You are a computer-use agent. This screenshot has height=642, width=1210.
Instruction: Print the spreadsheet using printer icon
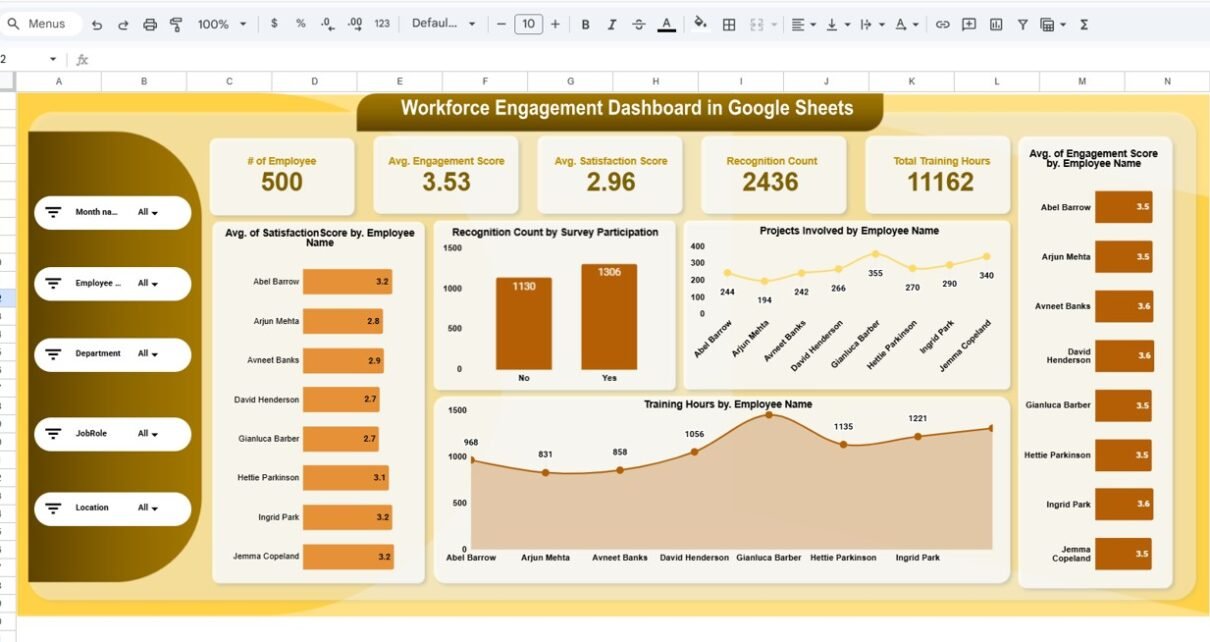[150, 24]
